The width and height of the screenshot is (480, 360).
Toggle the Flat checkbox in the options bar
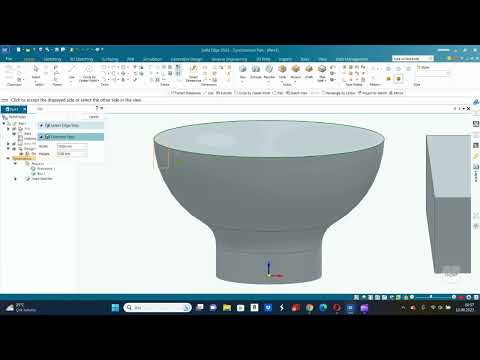click(278, 93)
